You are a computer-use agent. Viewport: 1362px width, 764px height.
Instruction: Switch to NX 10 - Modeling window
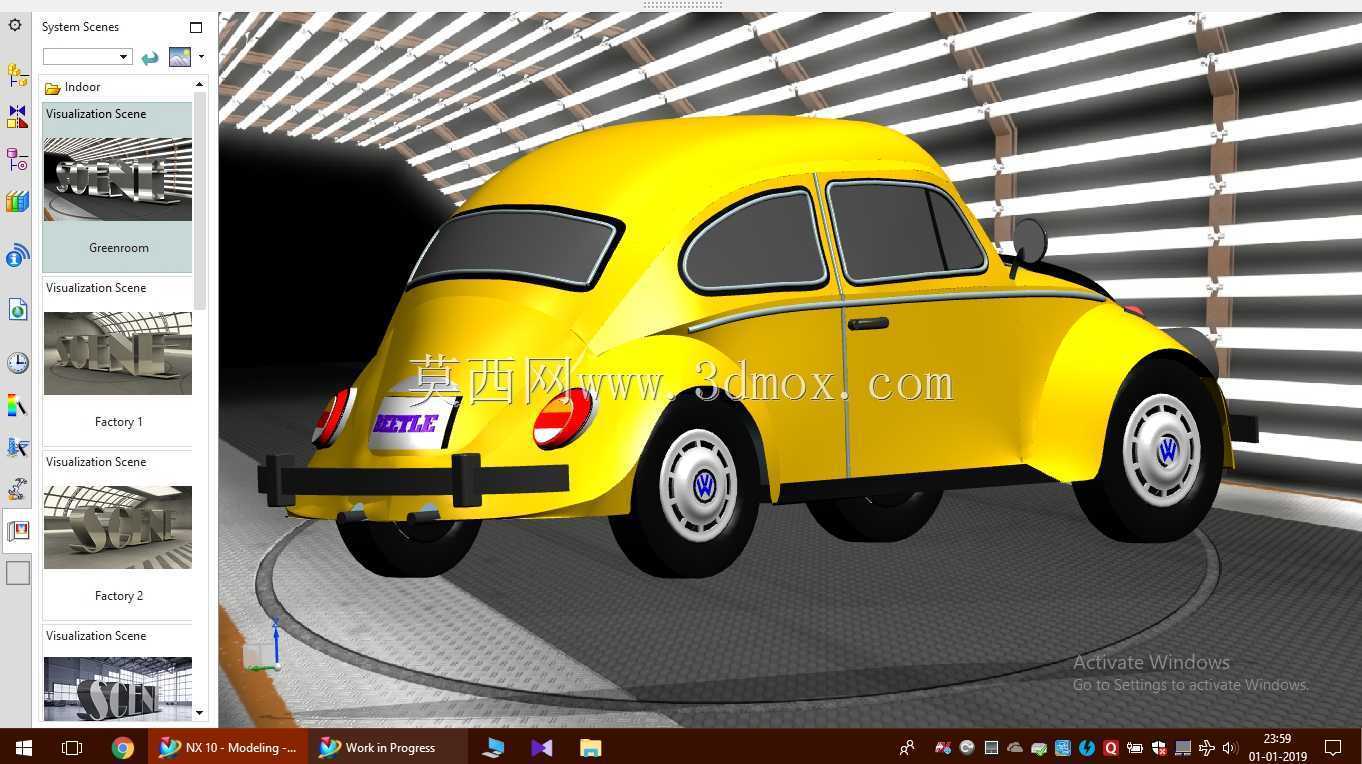click(229, 747)
